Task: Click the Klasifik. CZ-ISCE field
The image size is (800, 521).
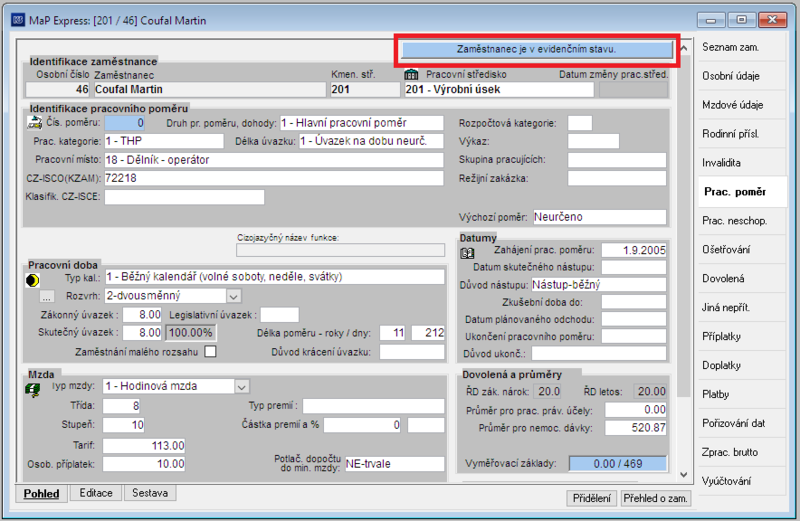Action: click(x=184, y=197)
